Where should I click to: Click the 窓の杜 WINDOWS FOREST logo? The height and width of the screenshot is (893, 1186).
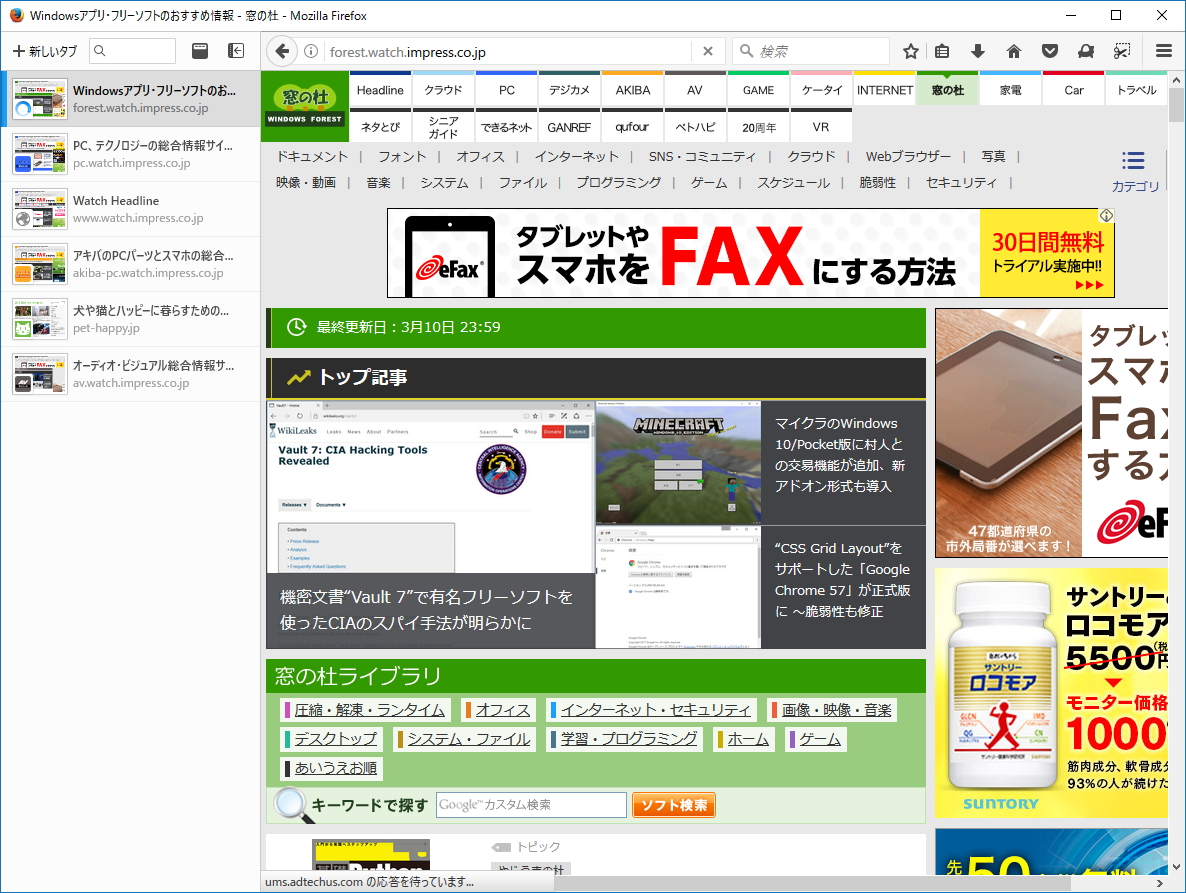click(x=303, y=106)
